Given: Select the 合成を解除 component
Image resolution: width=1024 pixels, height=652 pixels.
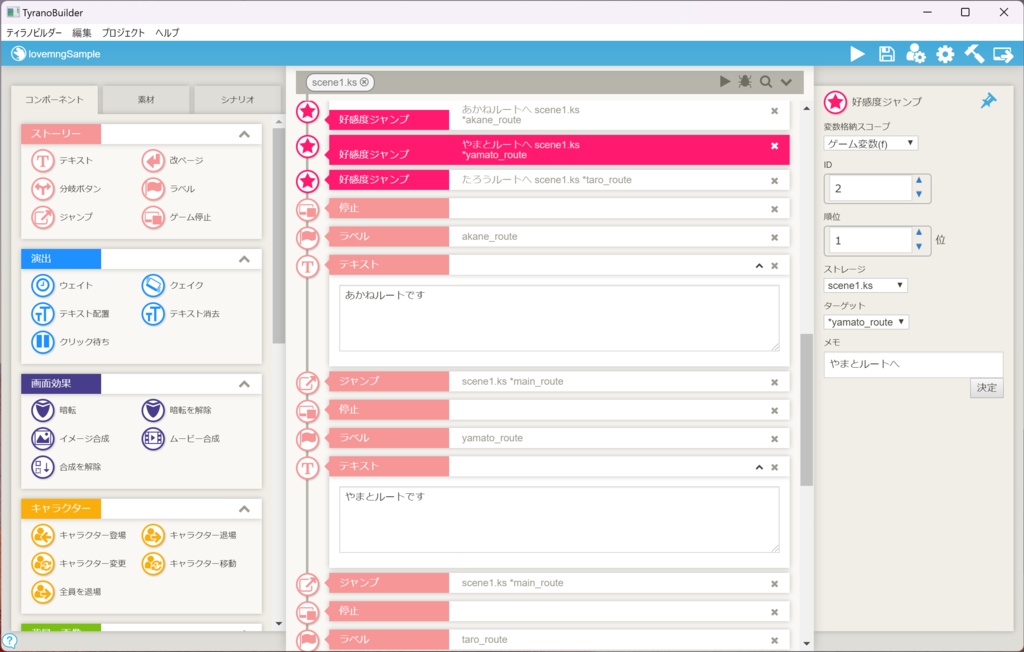Looking at the screenshot, I should [x=66, y=466].
